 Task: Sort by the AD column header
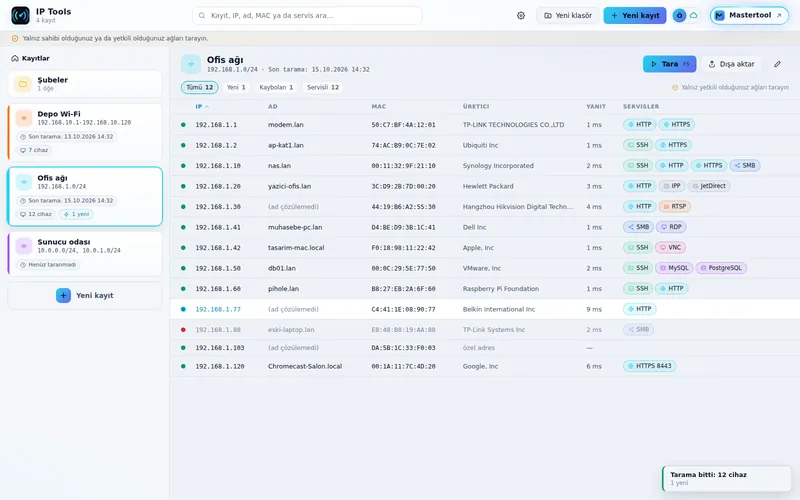[x=272, y=107]
